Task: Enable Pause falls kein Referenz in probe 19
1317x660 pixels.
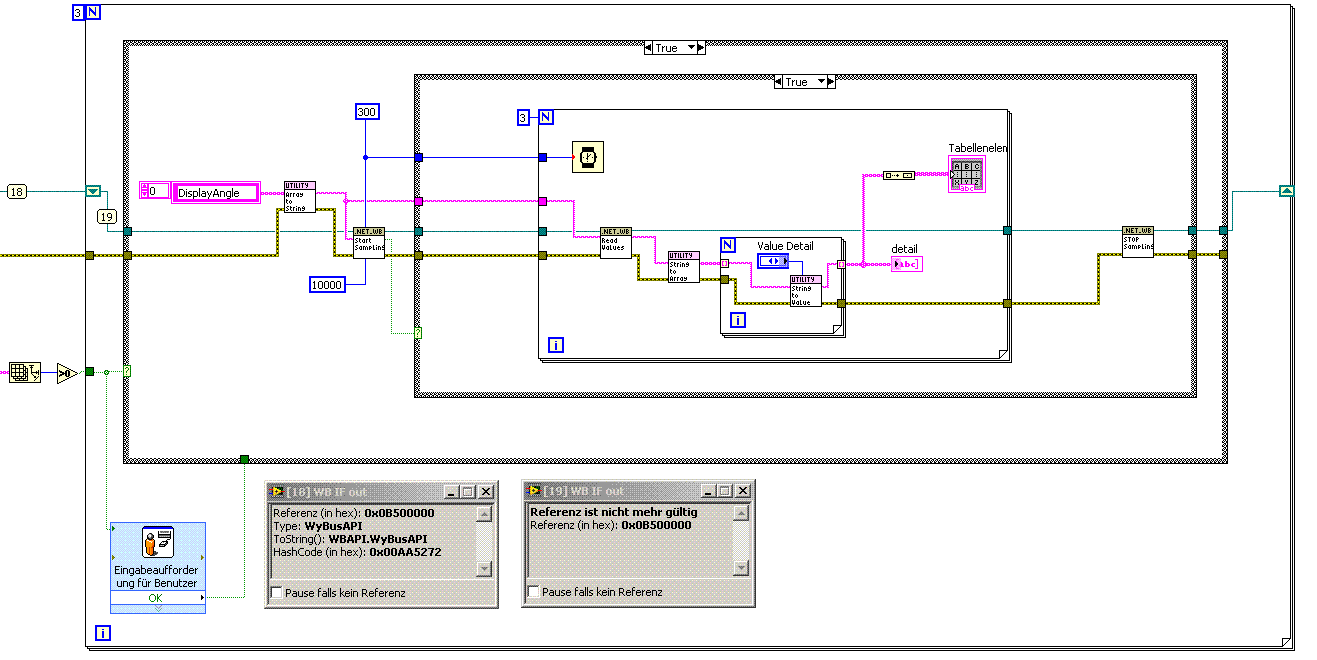Action: 533,592
